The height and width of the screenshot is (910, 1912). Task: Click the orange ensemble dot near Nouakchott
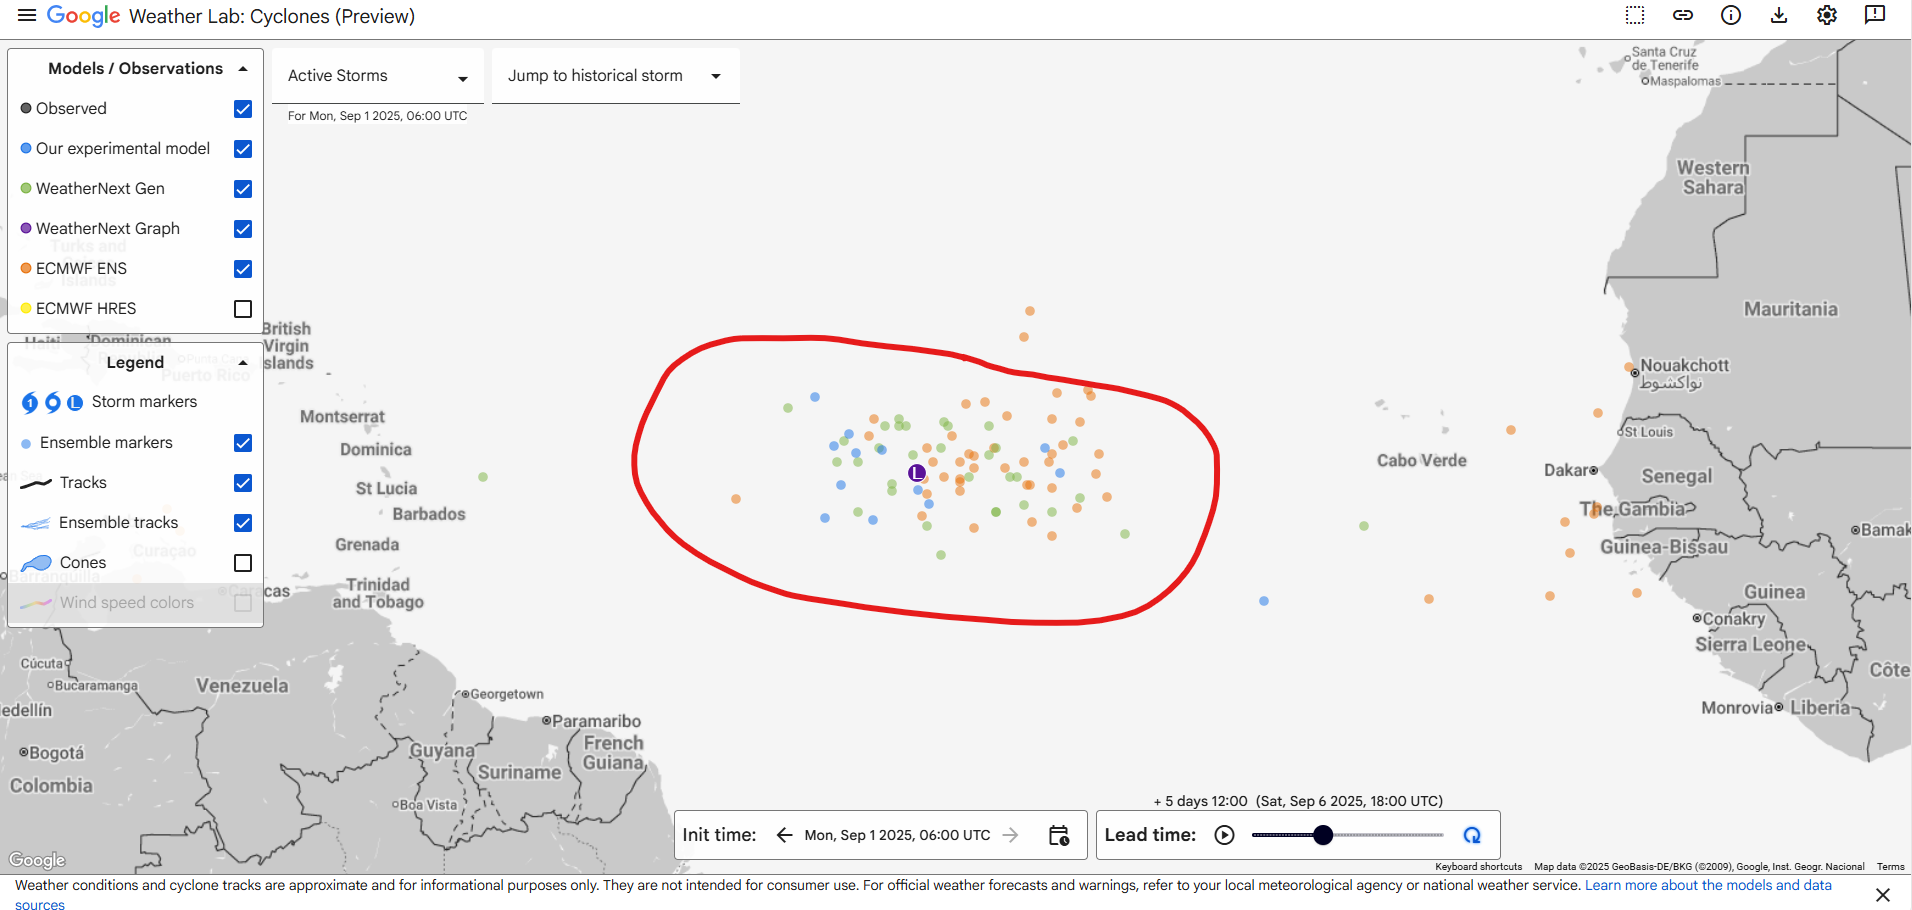coord(1629,367)
